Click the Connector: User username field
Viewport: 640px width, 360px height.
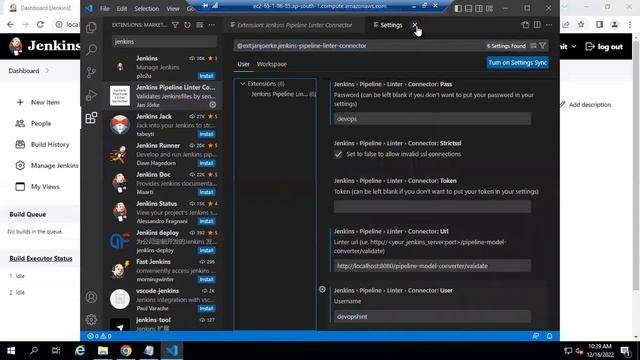click(x=432, y=316)
